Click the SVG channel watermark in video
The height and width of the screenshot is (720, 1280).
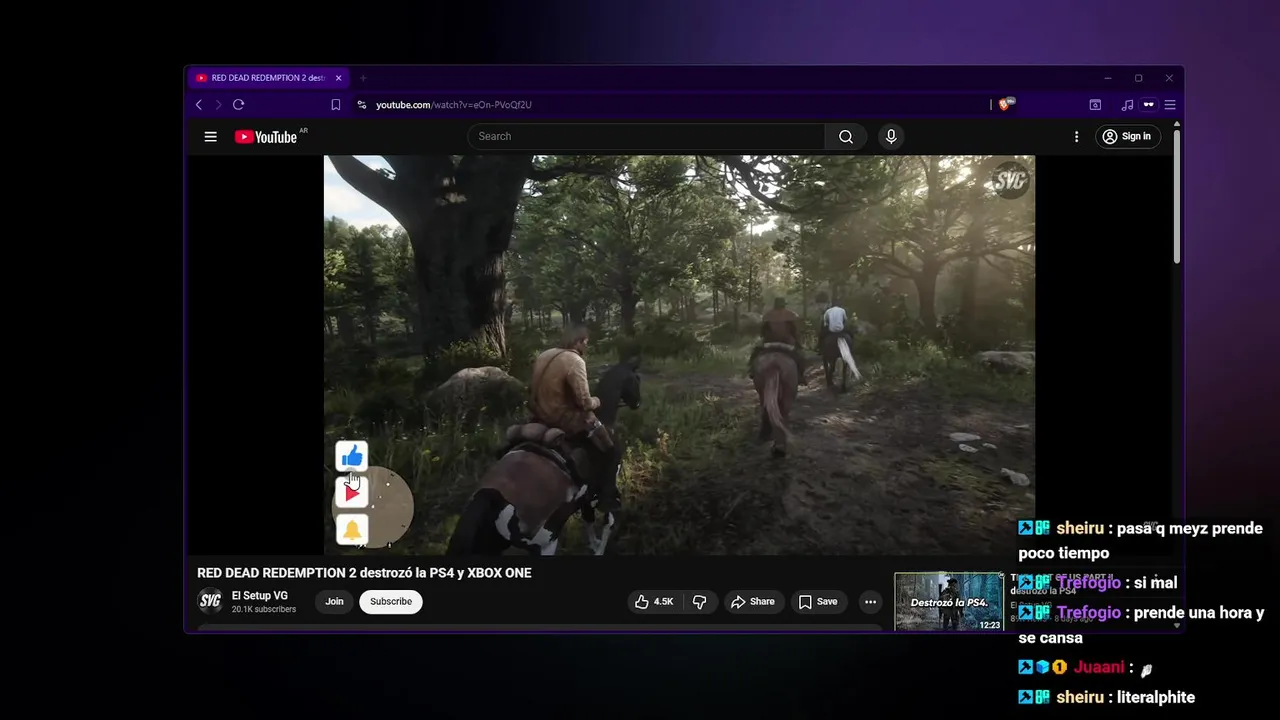click(1010, 180)
